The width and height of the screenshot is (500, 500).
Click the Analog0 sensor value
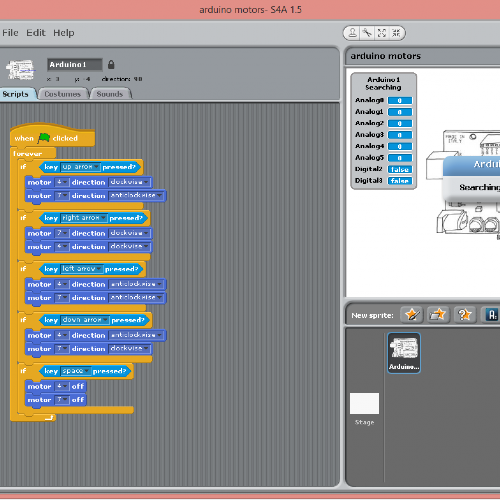[400, 100]
